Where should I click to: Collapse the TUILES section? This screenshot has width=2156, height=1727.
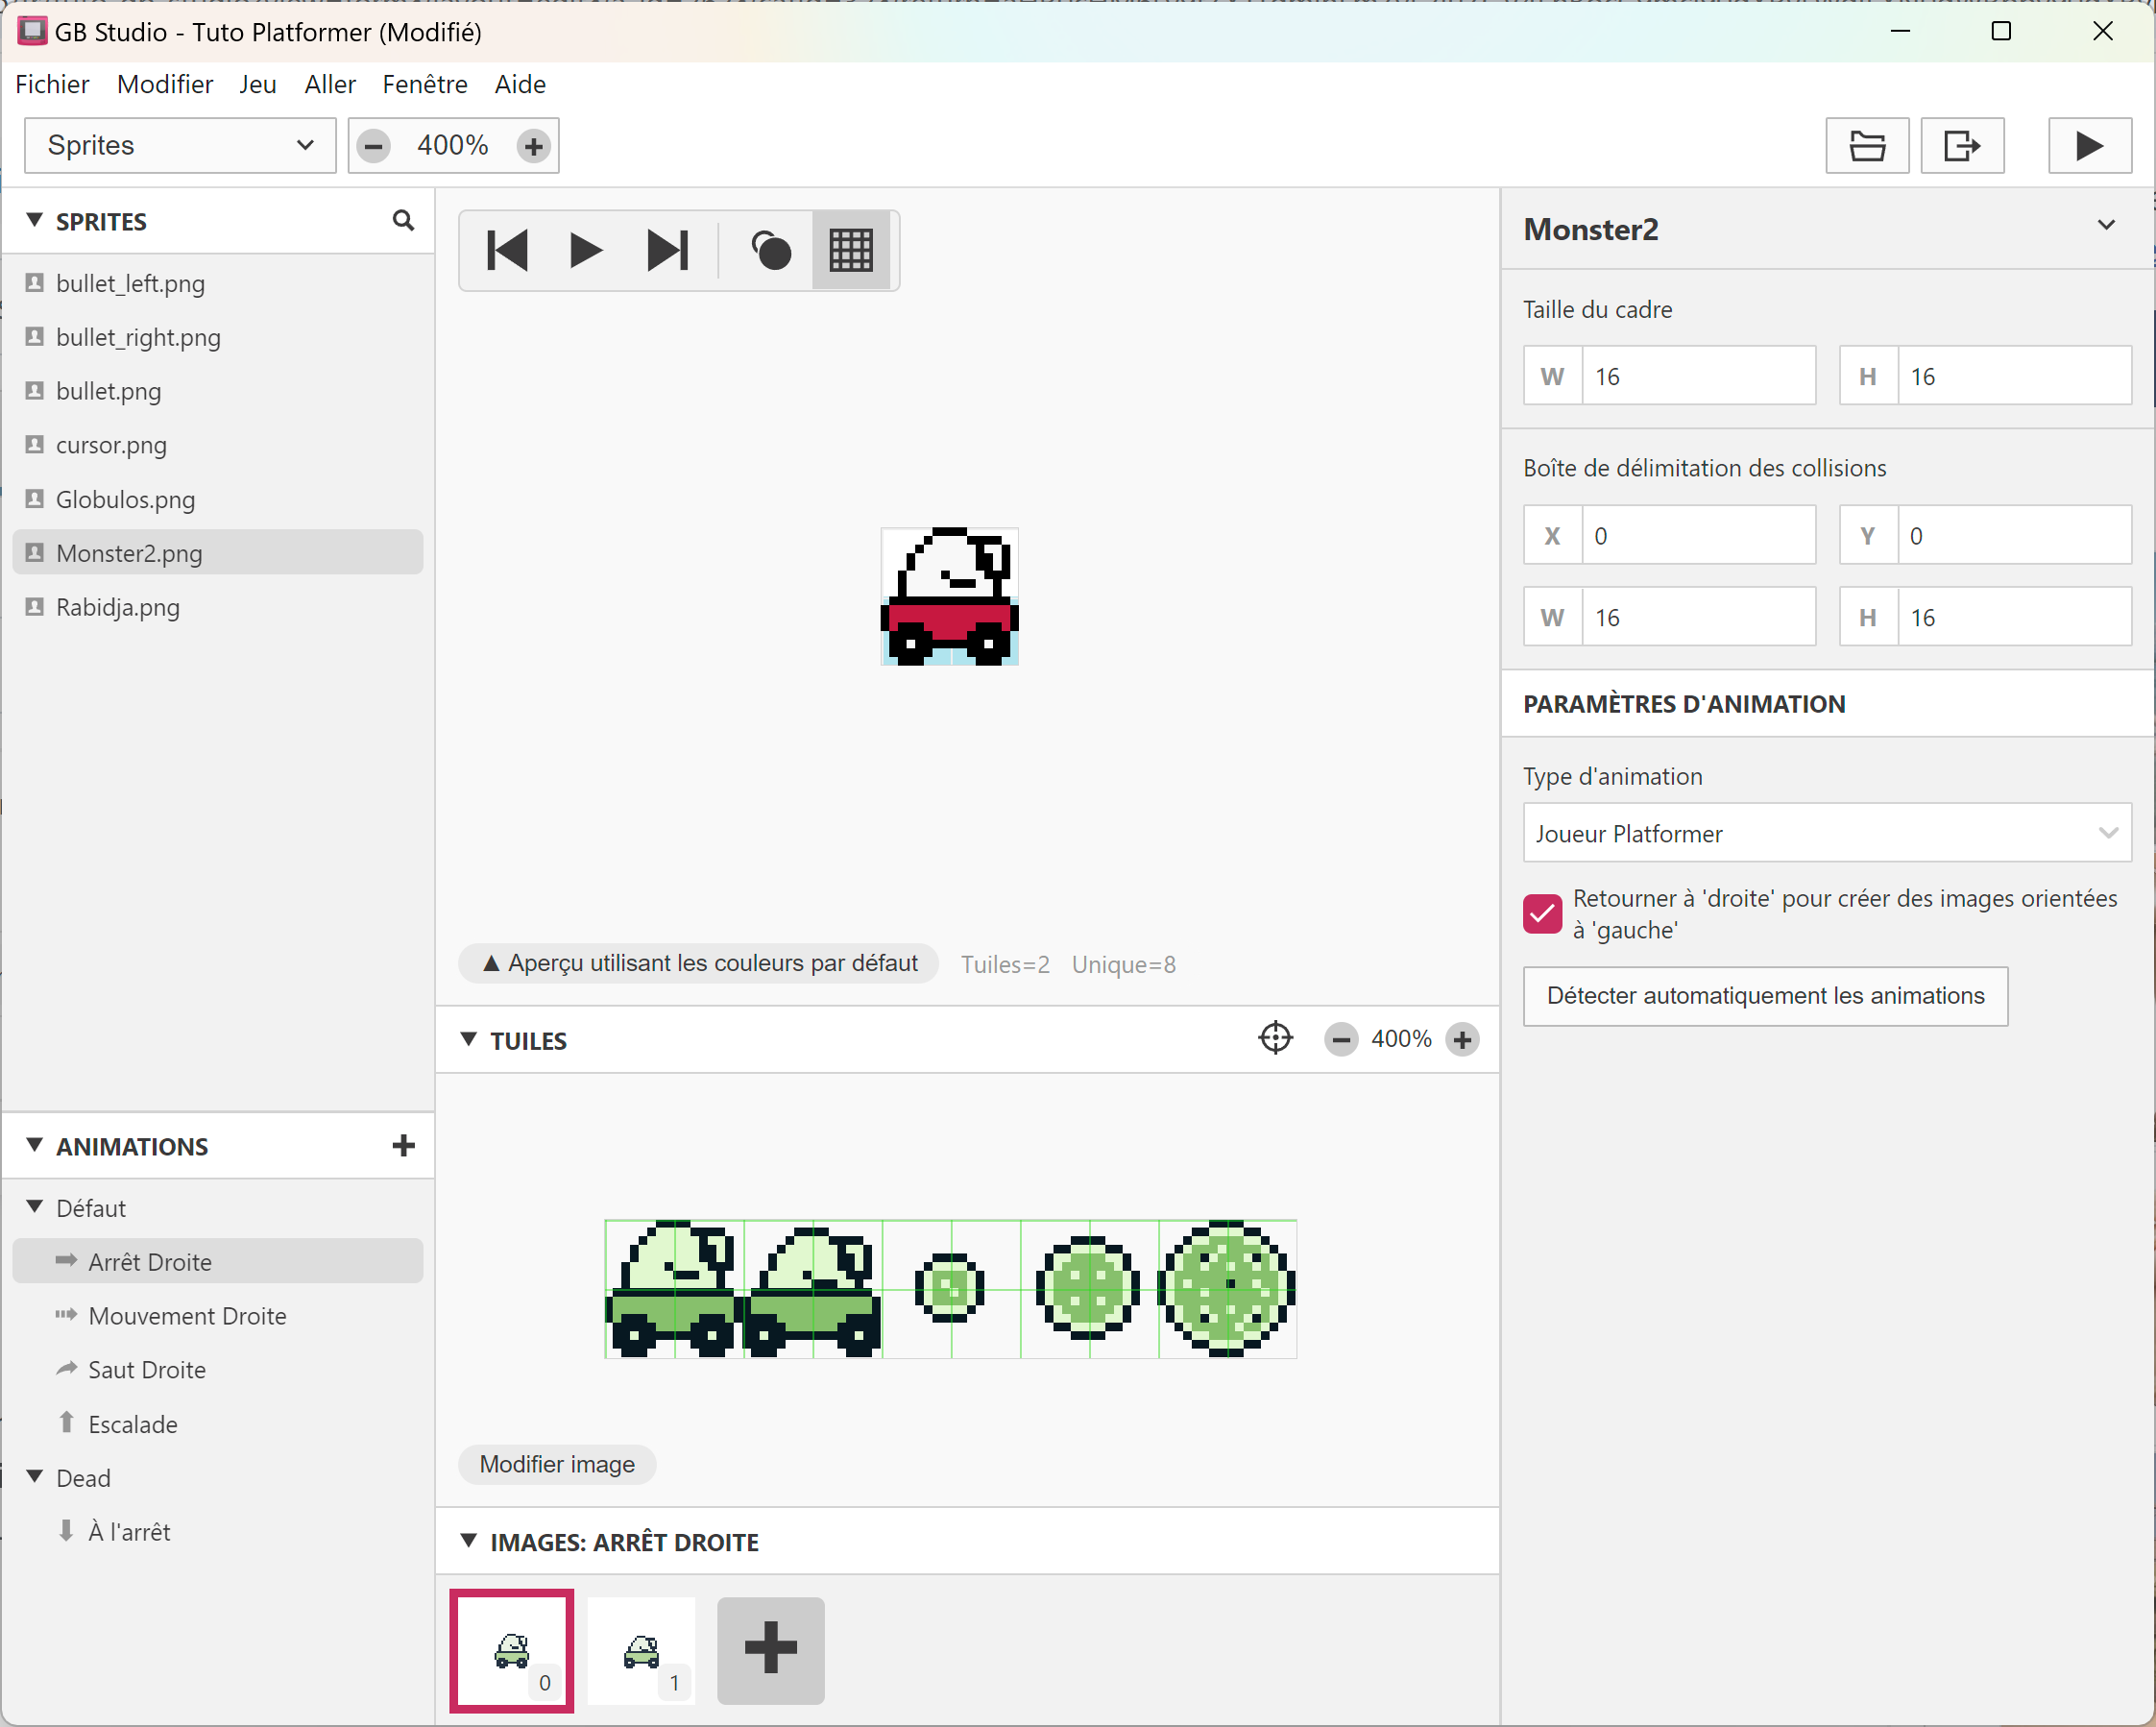click(x=469, y=1040)
